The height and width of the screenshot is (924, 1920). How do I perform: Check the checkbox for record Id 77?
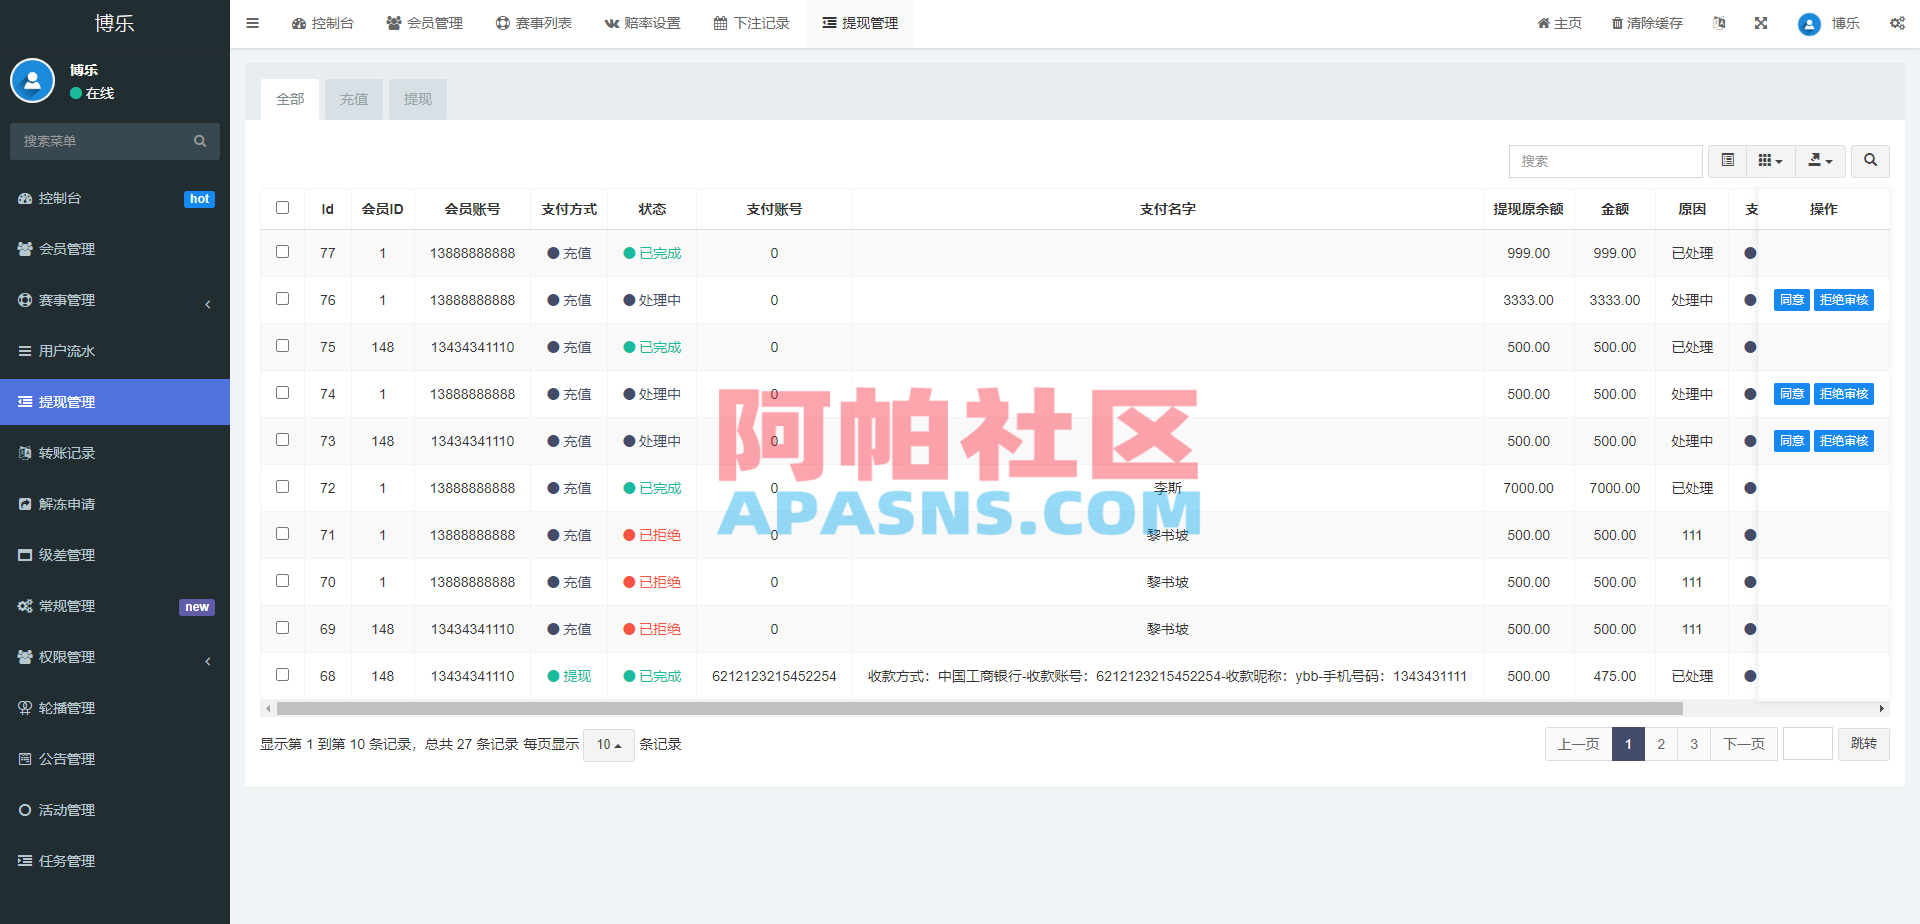click(x=282, y=252)
